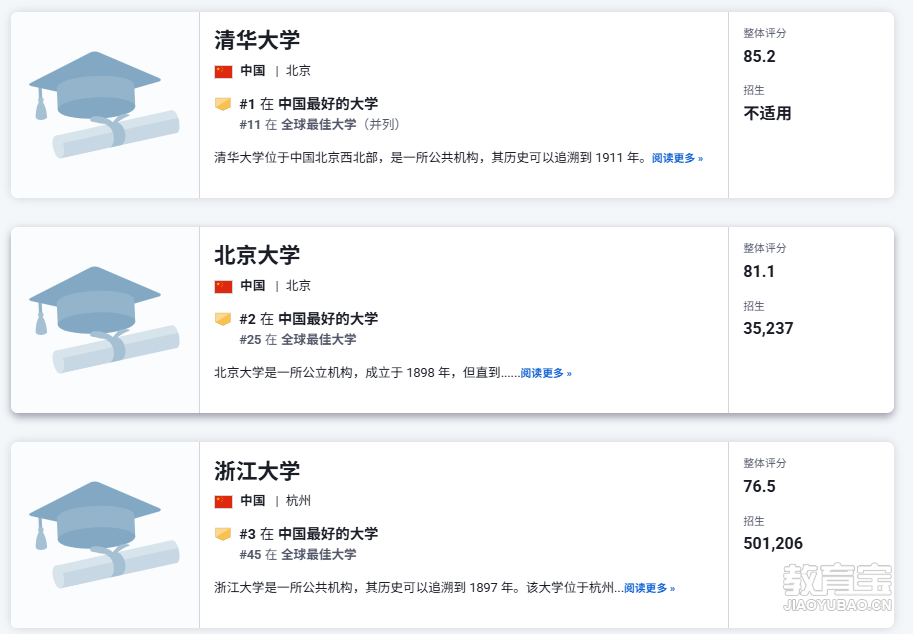Click the 清华大学 graduation cap thumbnail
The image size is (913, 634).
click(x=104, y=105)
